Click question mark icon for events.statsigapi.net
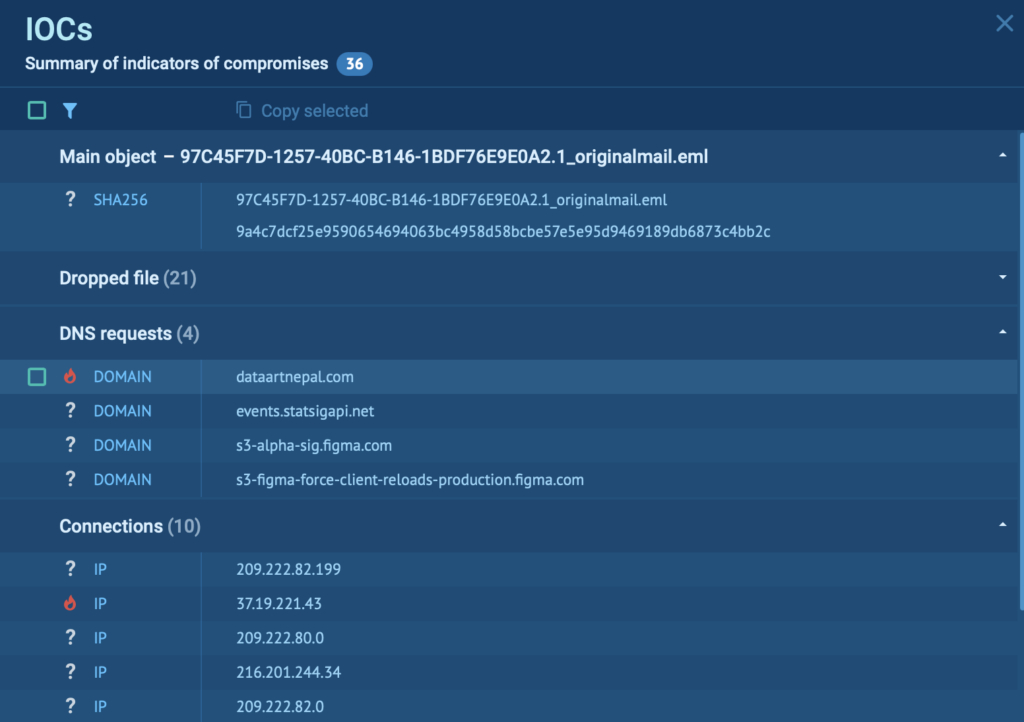The height and width of the screenshot is (722, 1024). [70, 411]
